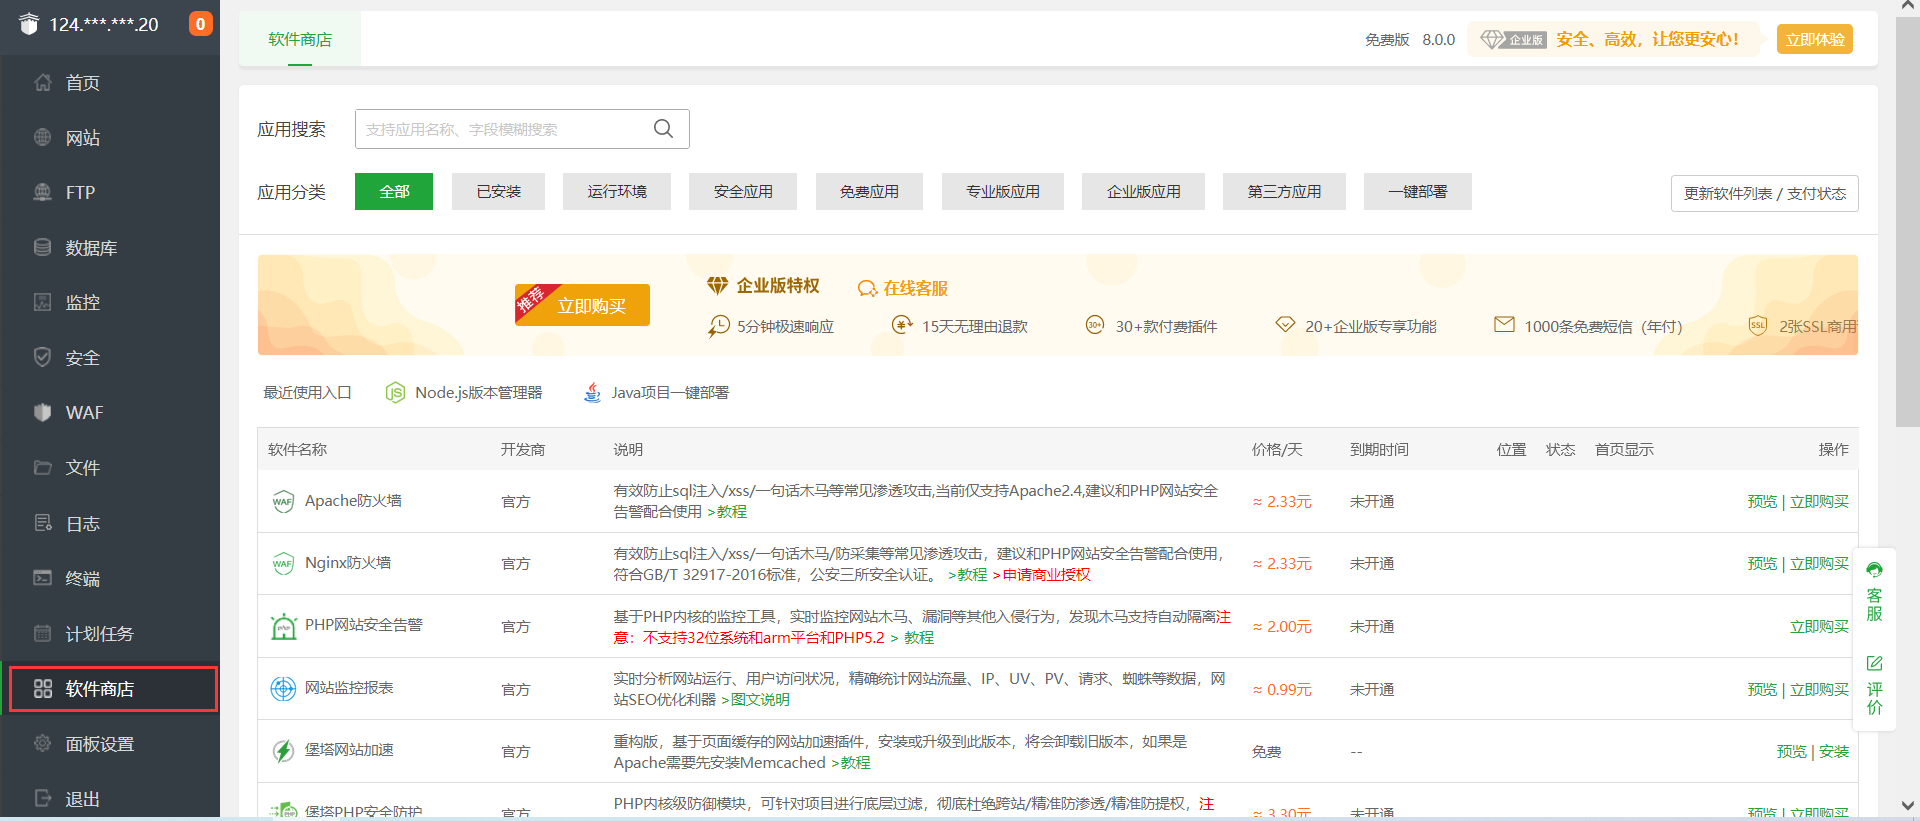Click the 退出 logout icon in sidebar
Screen dimensions: 1920x821
click(42, 799)
